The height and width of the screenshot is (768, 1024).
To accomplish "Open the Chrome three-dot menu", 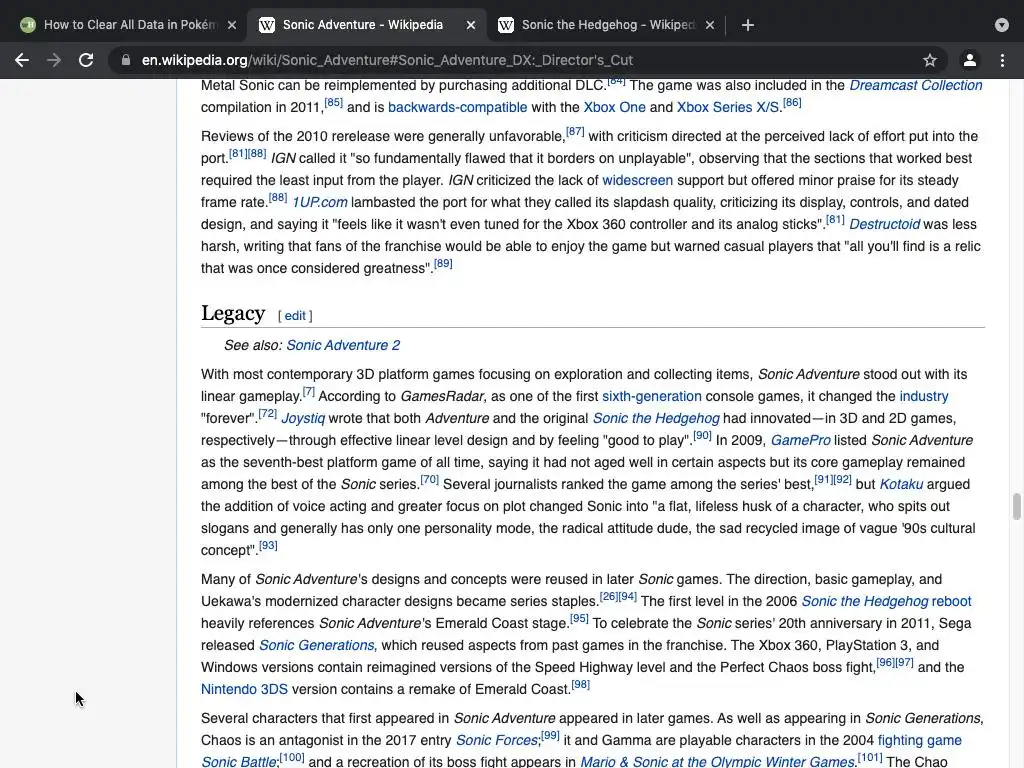I will 1002,60.
